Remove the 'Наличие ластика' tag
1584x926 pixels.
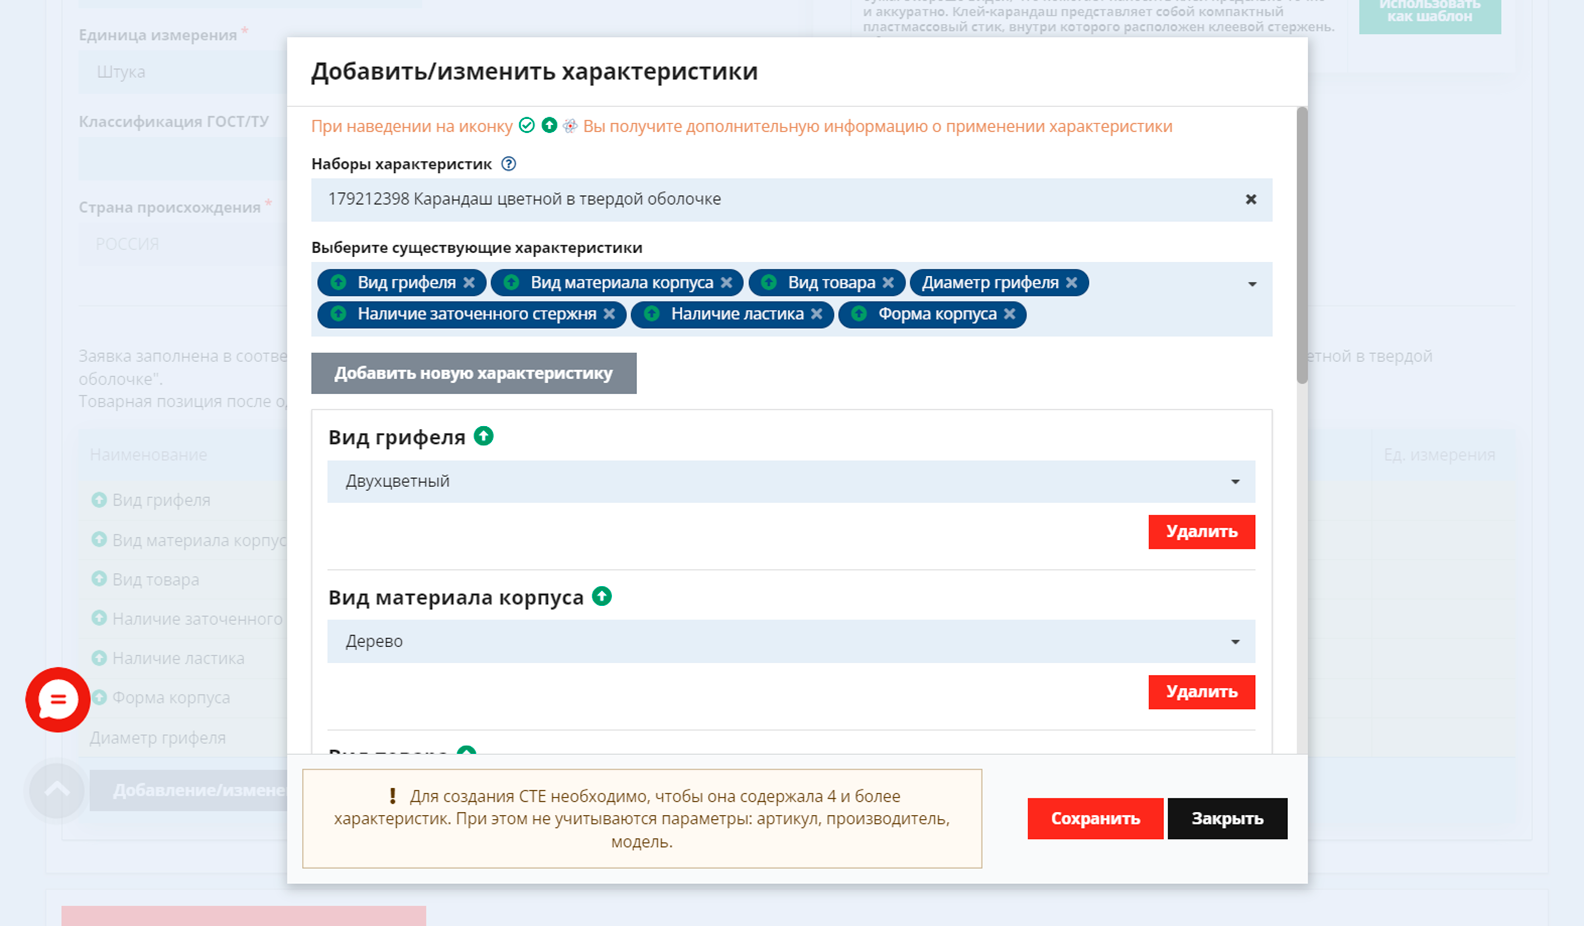coord(817,314)
